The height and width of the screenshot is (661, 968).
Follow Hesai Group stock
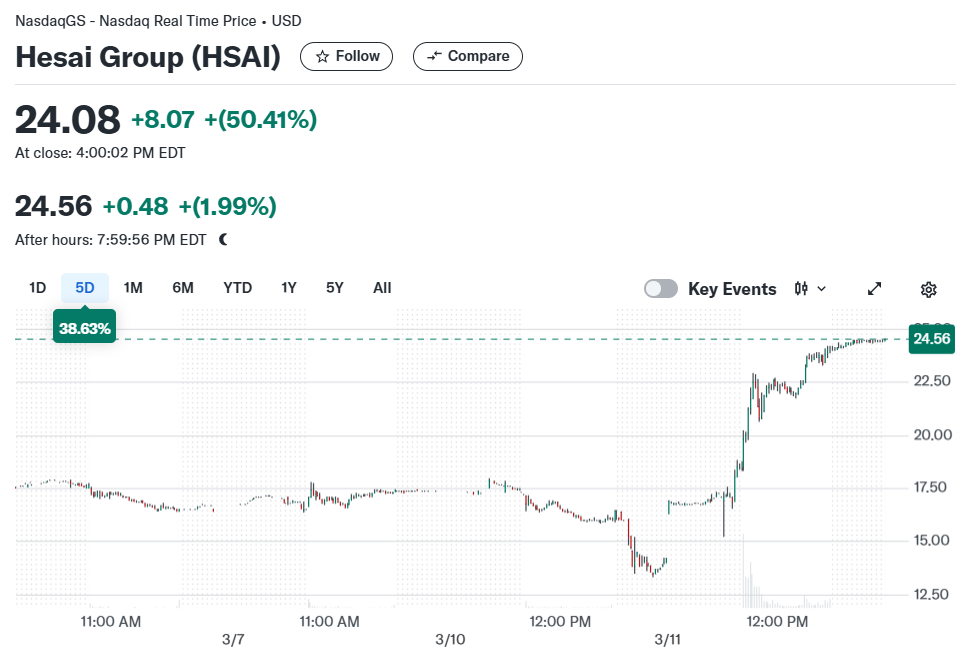coord(346,56)
